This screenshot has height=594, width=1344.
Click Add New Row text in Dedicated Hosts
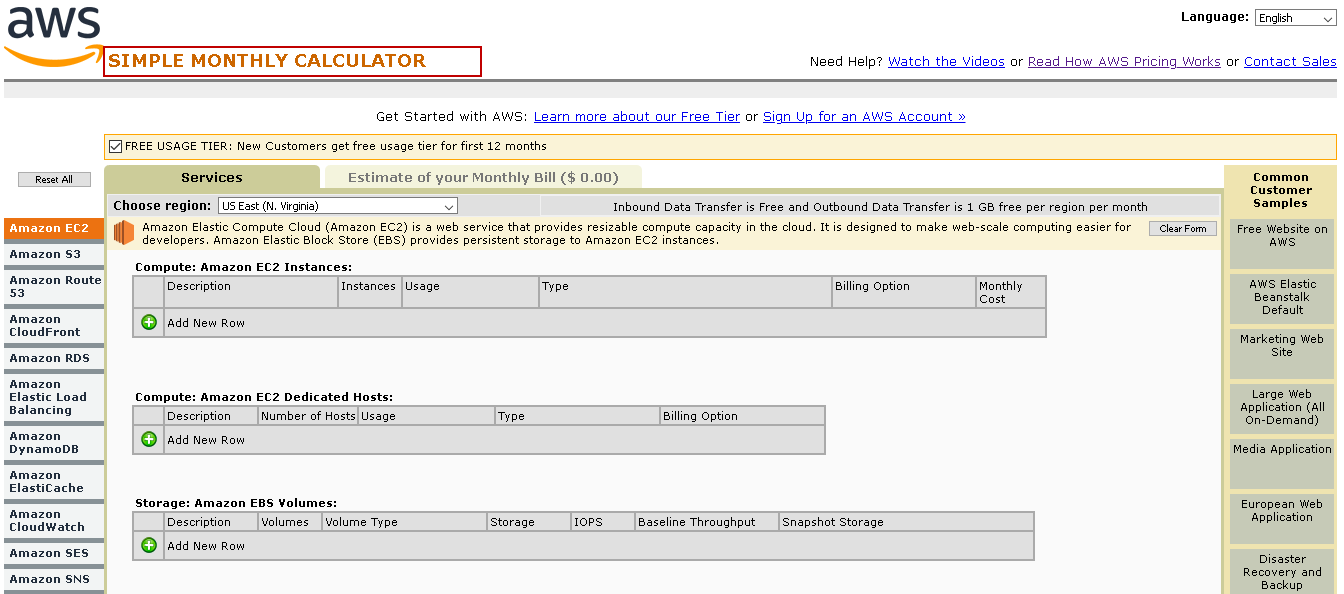(x=206, y=440)
